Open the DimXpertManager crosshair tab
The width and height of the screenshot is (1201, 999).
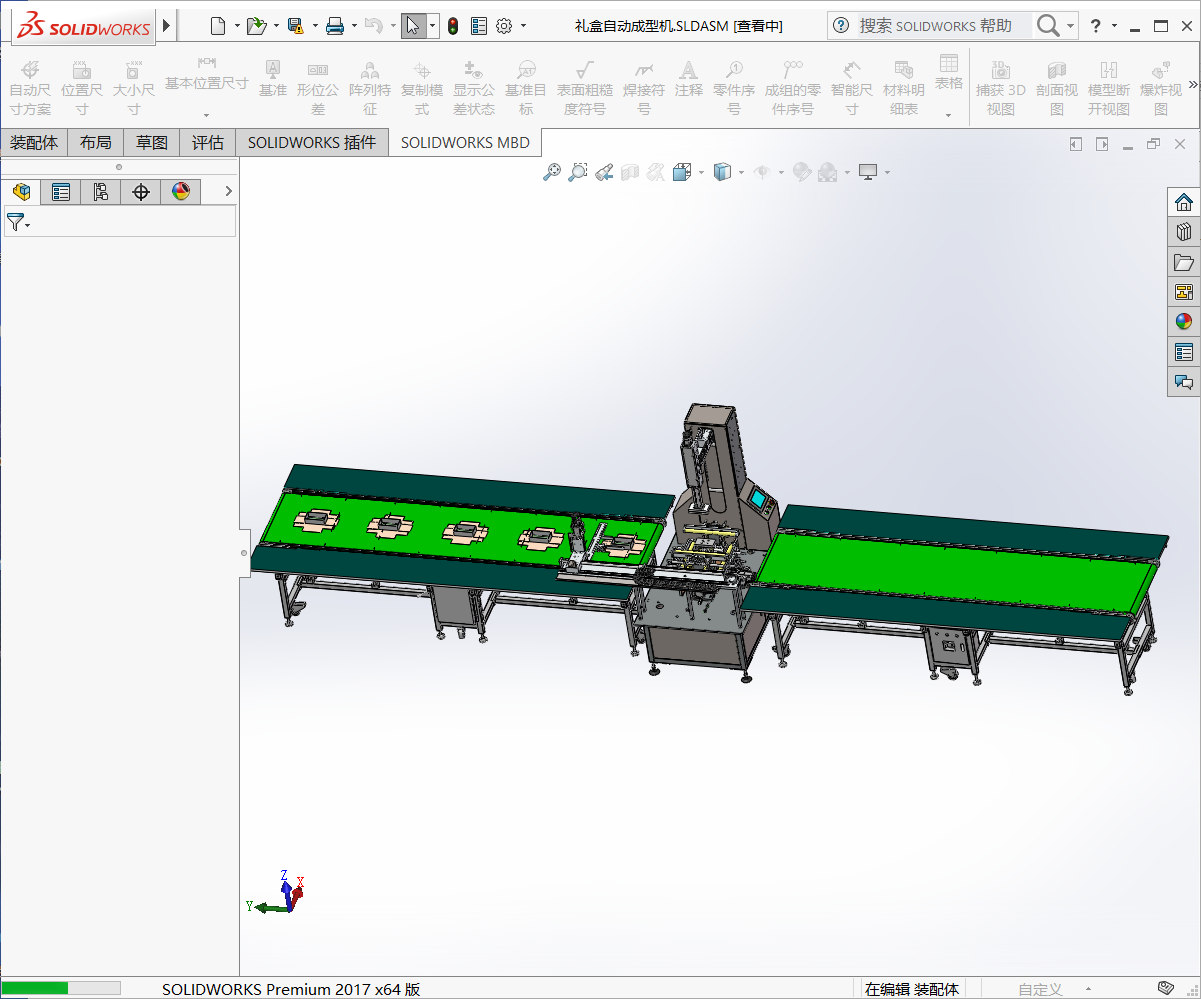141,192
